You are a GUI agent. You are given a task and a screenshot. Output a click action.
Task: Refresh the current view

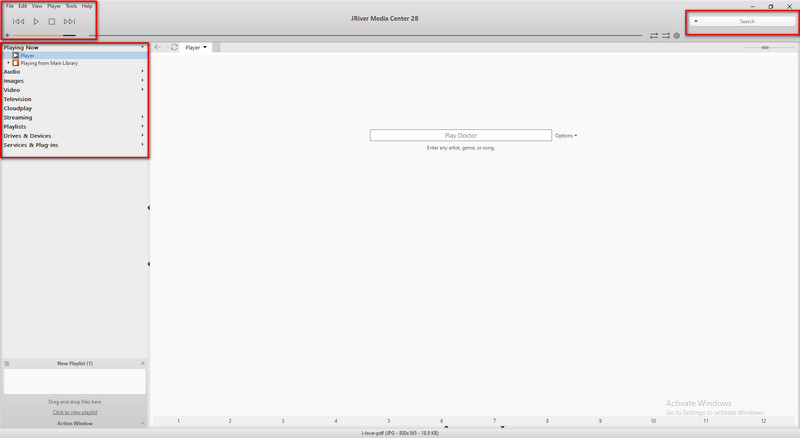coord(174,47)
